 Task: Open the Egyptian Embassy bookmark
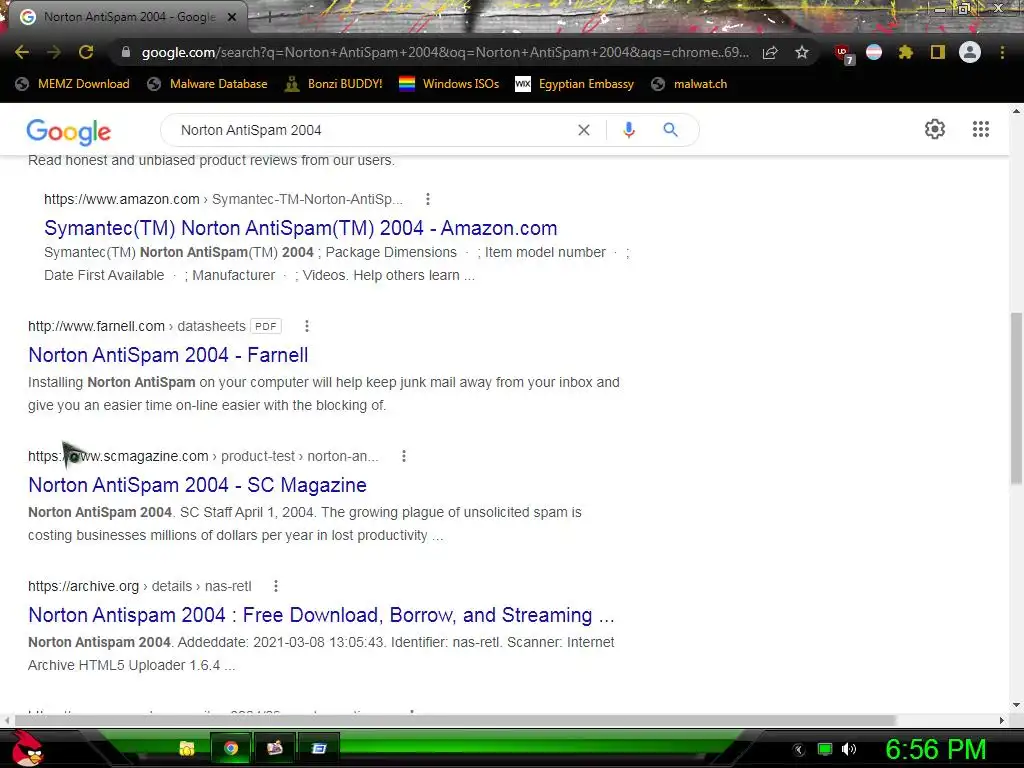[x=574, y=84]
